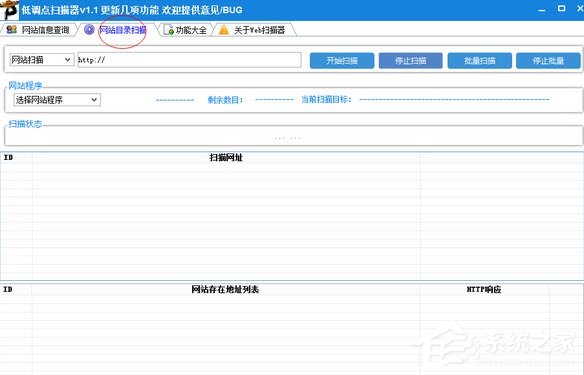This screenshot has height=375, width=584.
Task: Expand the 网站扫描 mode dropdown
Action: [x=41, y=60]
